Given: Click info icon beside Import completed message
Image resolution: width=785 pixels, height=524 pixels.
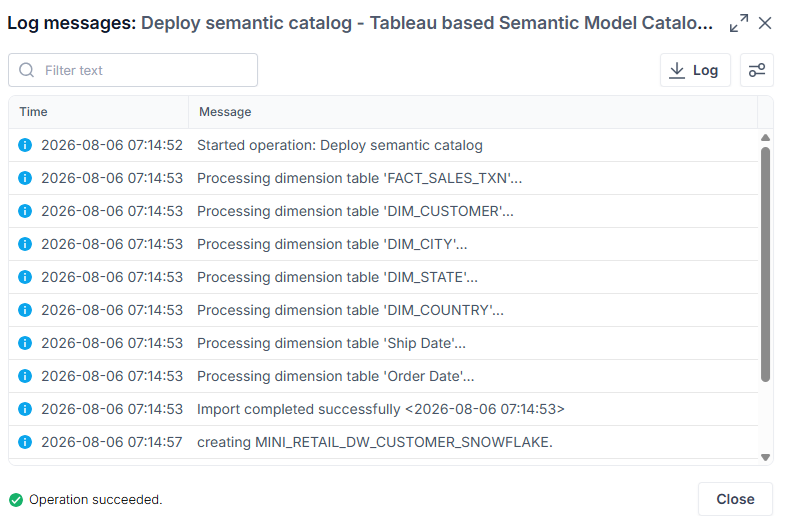Looking at the screenshot, I should pyautogui.click(x=25, y=409).
